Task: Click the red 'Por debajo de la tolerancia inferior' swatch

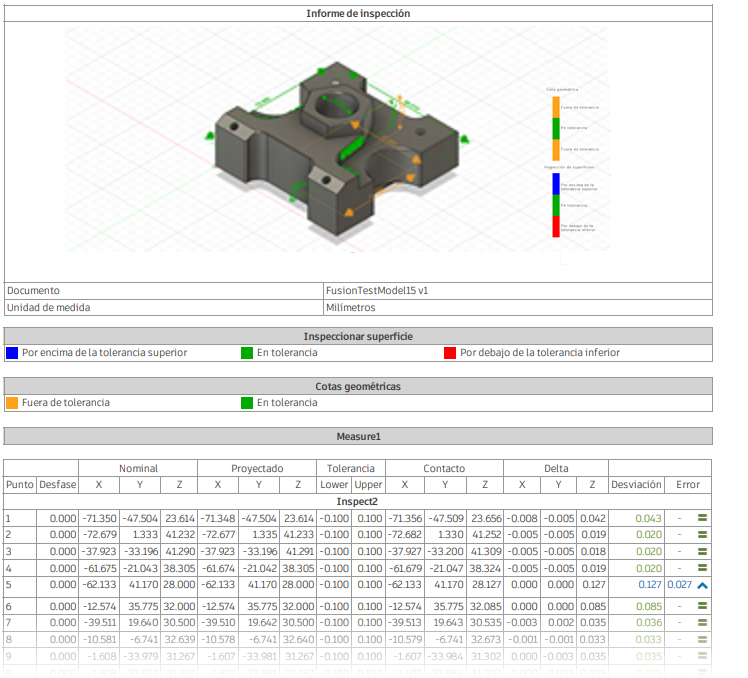Action: click(x=450, y=353)
